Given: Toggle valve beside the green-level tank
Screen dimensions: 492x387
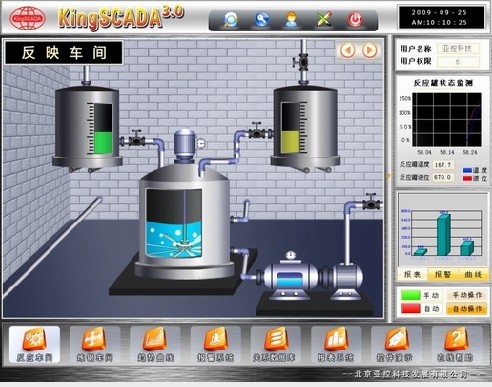Looking at the screenshot, I should point(136,138).
